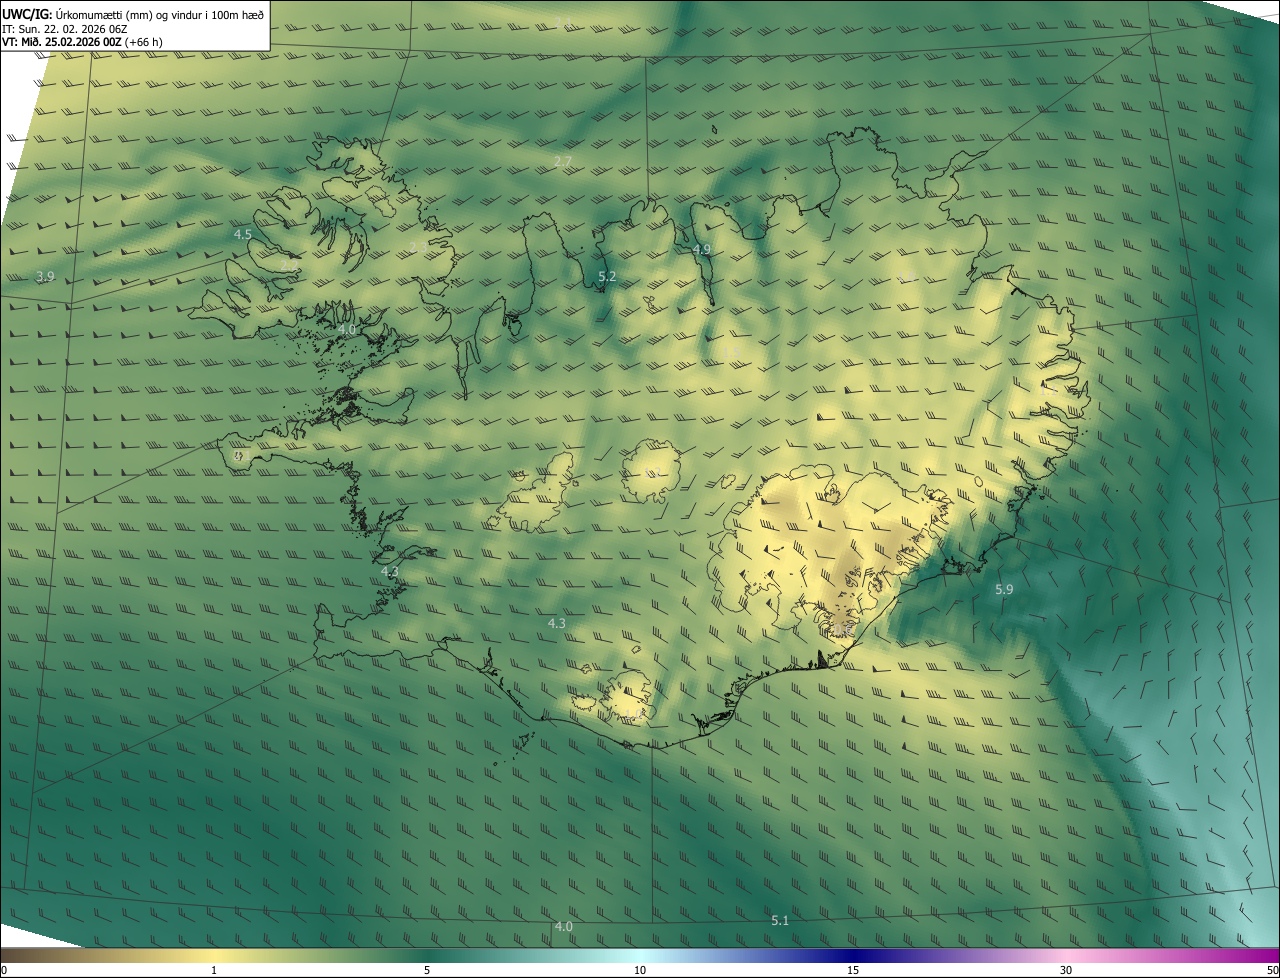Click the '(+66 h)' forecast offset text
Screen dimensions: 1280x978
point(144,42)
